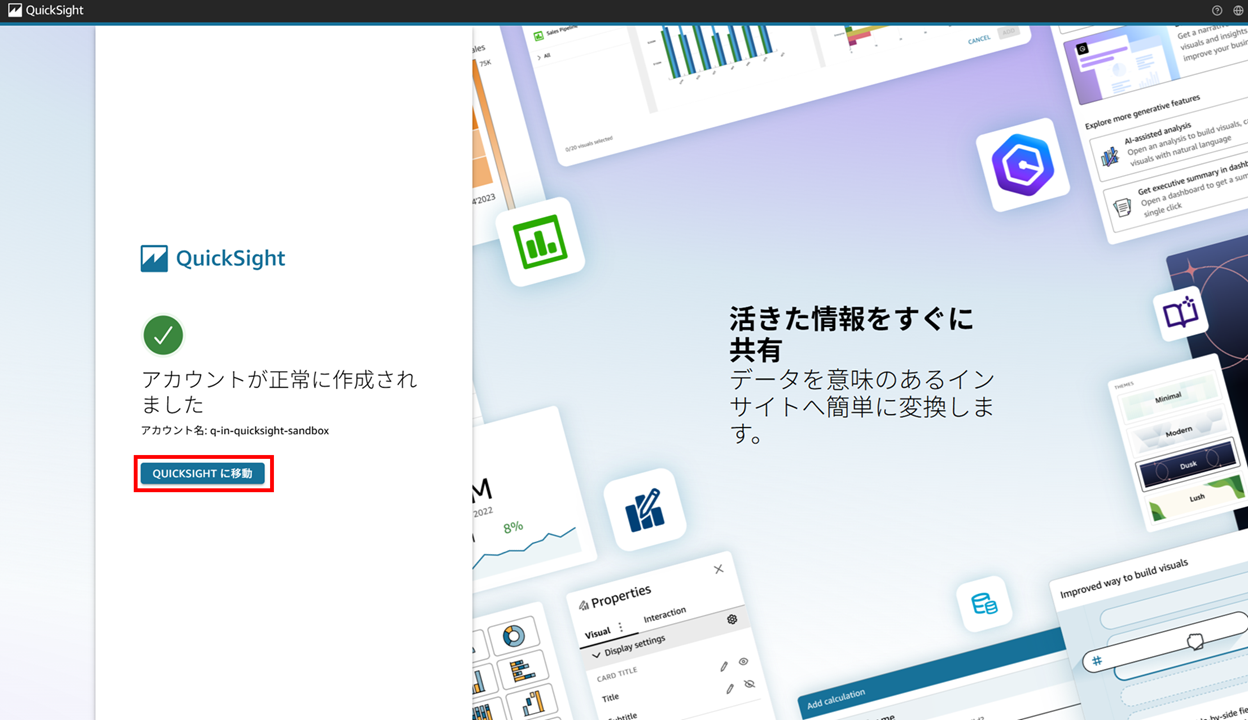This screenshot has width=1248, height=720.
Task: Open the help question-mark icon in header
Action: [1217, 10]
